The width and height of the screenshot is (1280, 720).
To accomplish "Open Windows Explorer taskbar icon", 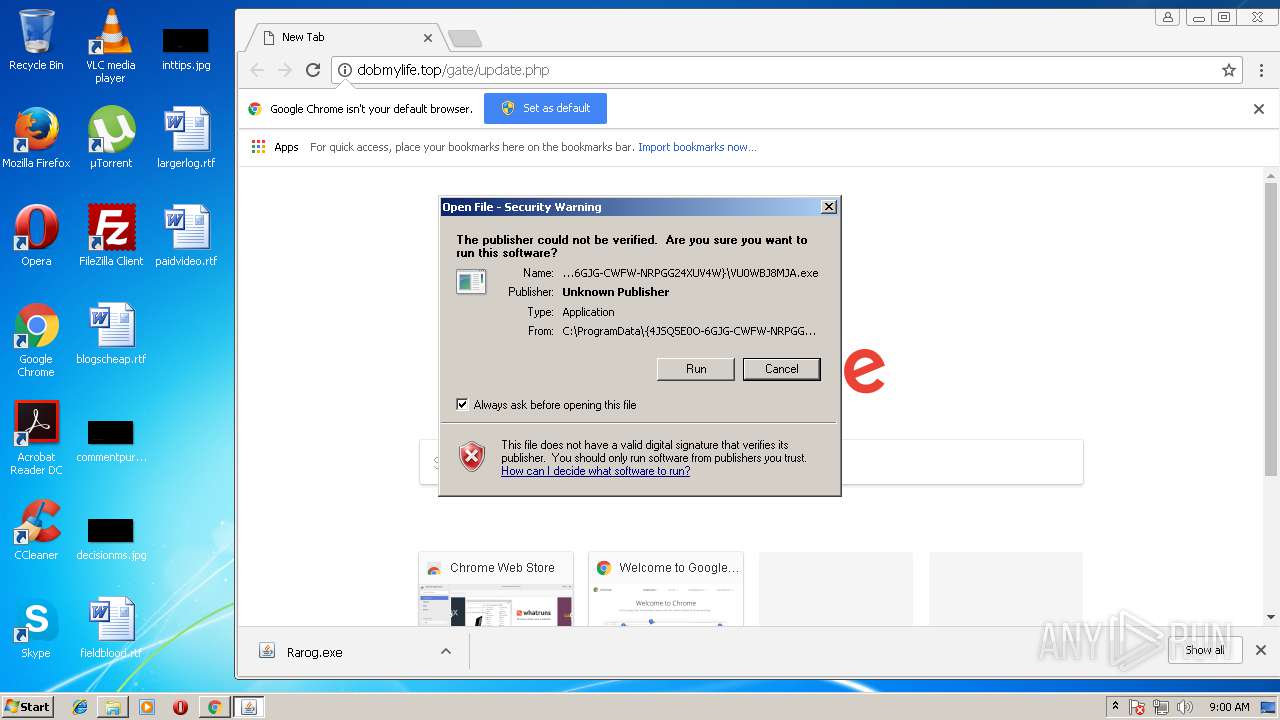I will pyautogui.click(x=113, y=707).
